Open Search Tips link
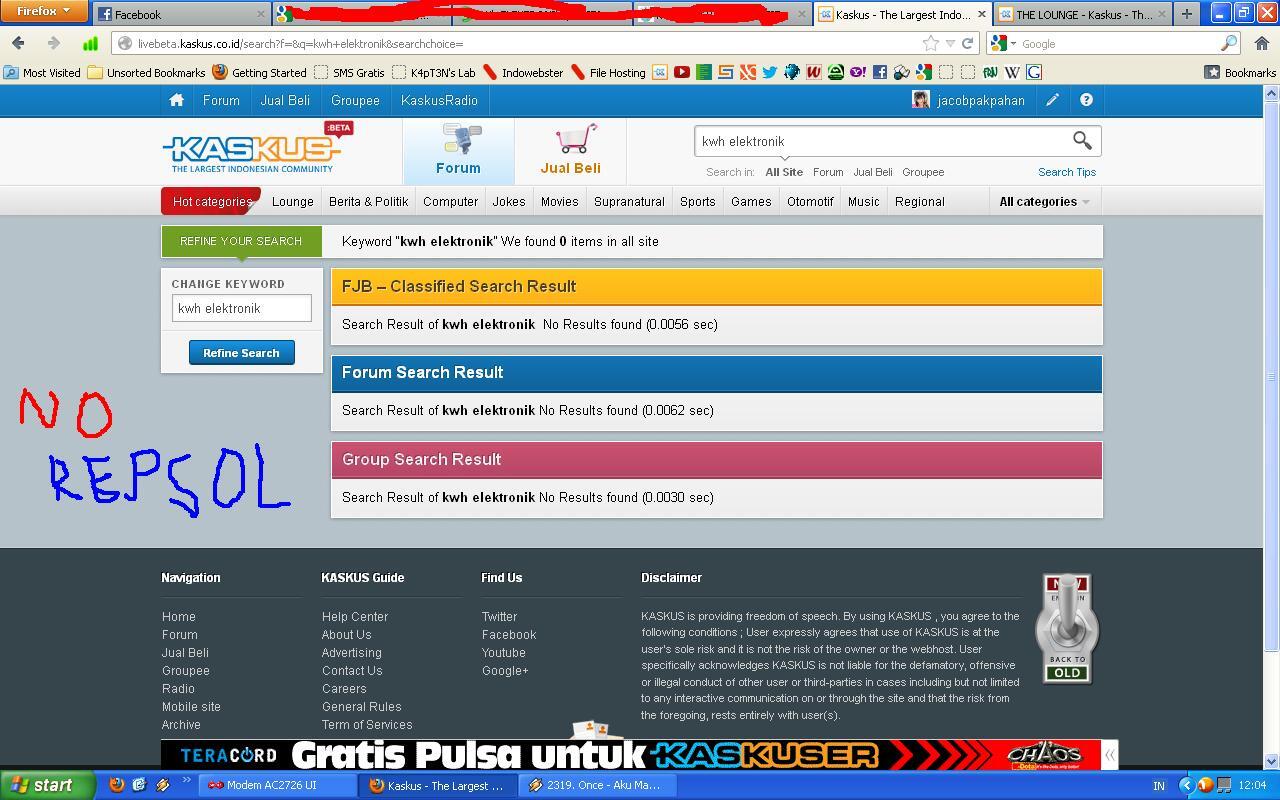The width and height of the screenshot is (1280, 800). (x=1067, y=172)
